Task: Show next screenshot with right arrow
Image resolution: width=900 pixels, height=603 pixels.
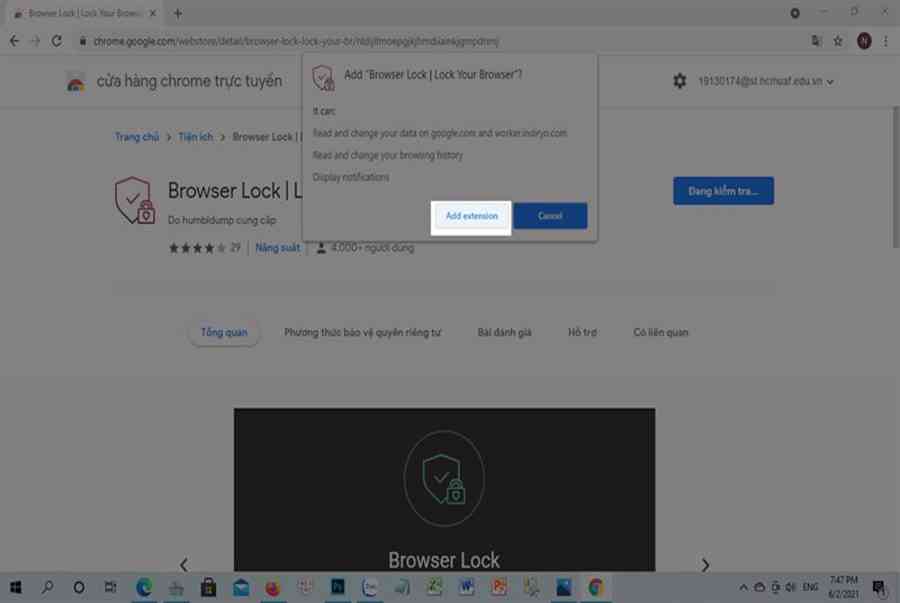Action: 705,565
